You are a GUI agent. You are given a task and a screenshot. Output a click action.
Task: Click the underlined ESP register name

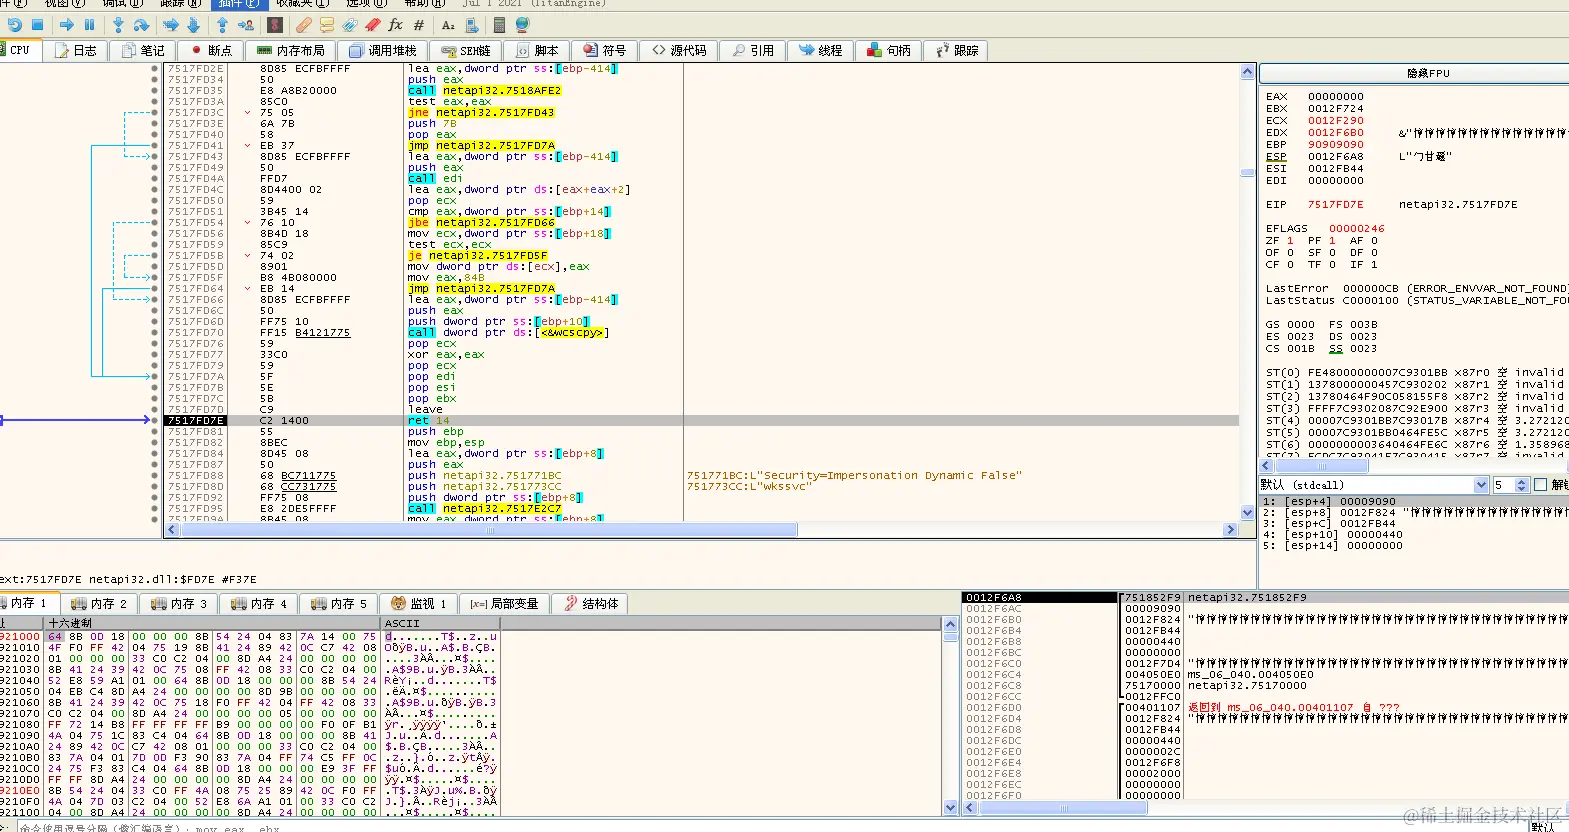pyautogui.click(x=1276, y=157)
